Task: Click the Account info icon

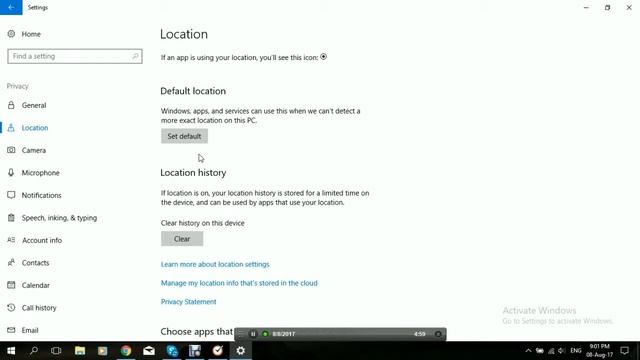Action: [11, 240]
